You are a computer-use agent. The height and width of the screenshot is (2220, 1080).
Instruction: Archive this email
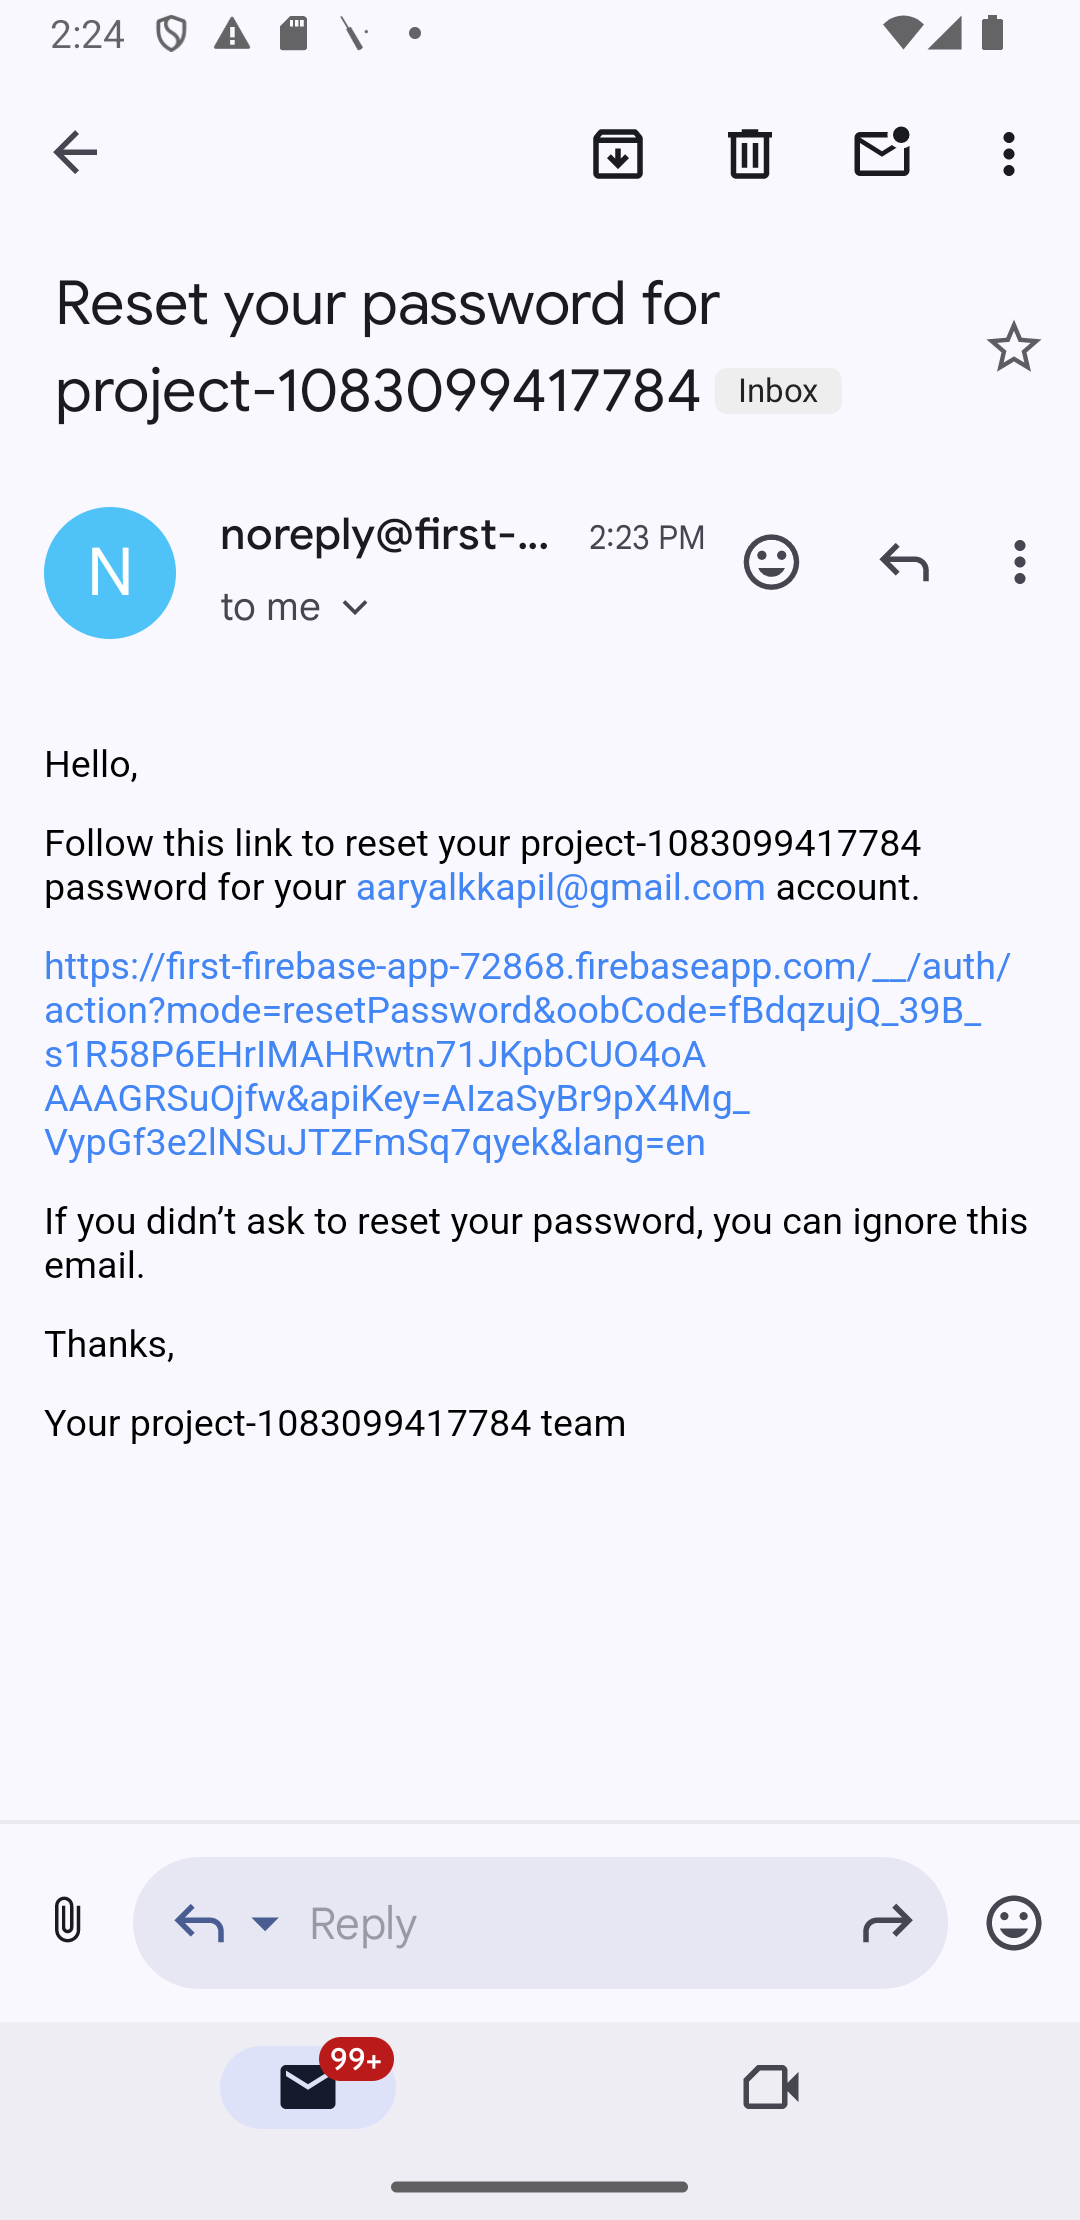(x=618, y=153)
